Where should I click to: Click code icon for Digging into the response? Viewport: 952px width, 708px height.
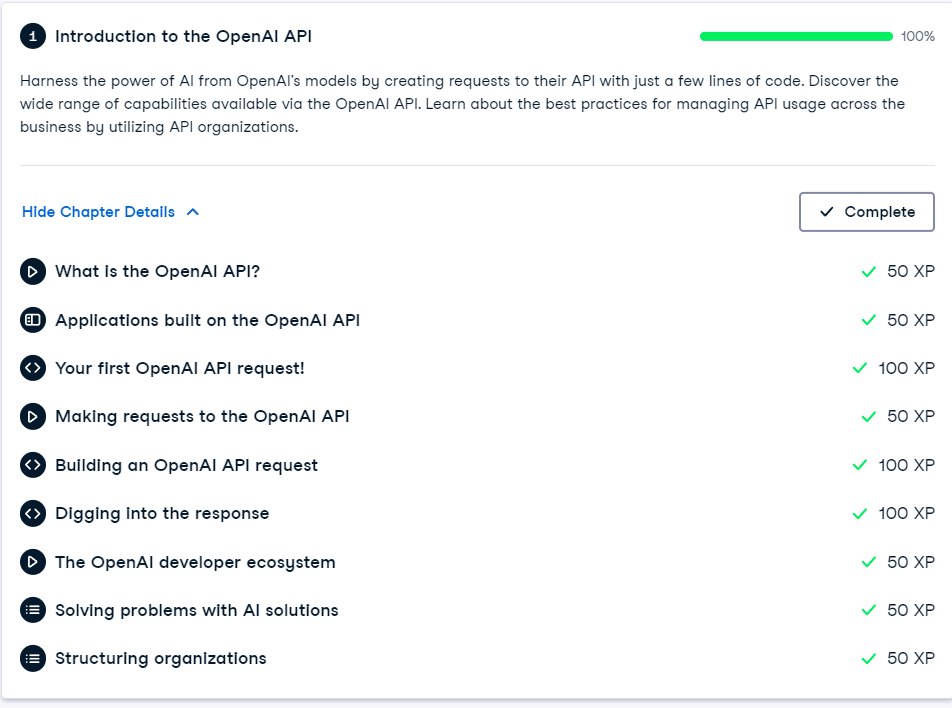click(x=33, y=514)
